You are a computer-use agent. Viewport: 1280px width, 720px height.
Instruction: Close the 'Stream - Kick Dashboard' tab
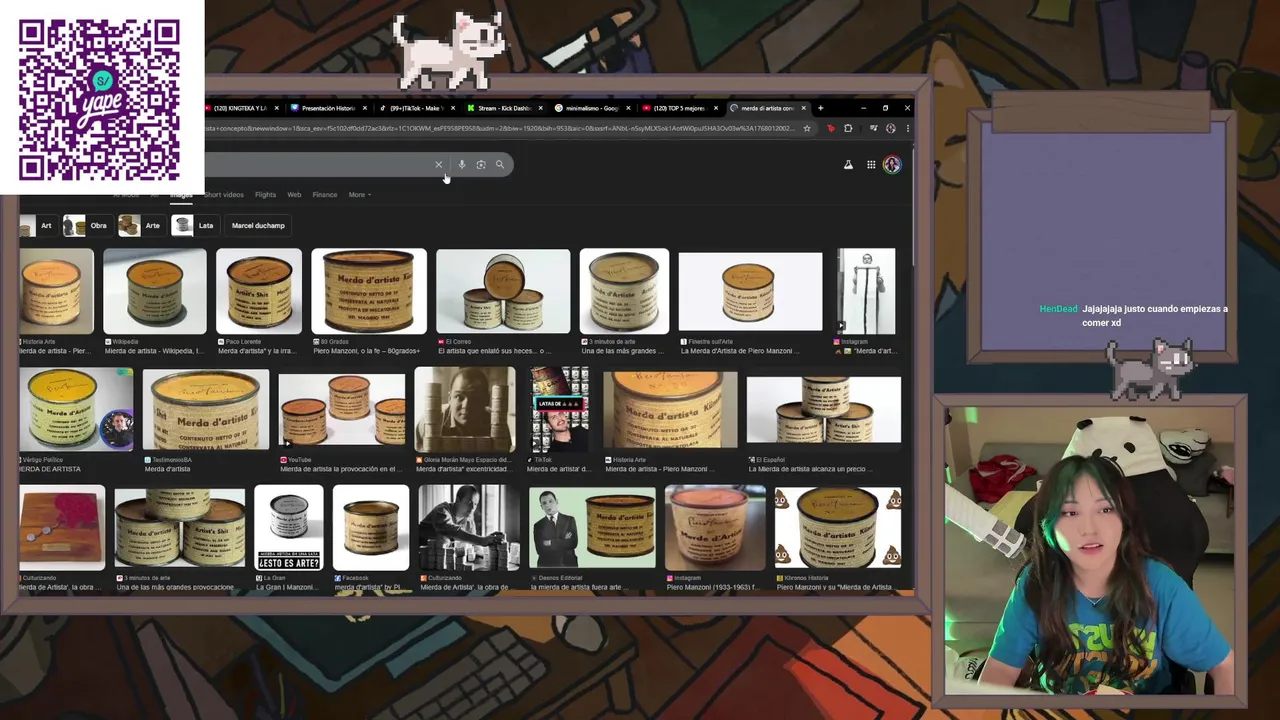point(541,108)
